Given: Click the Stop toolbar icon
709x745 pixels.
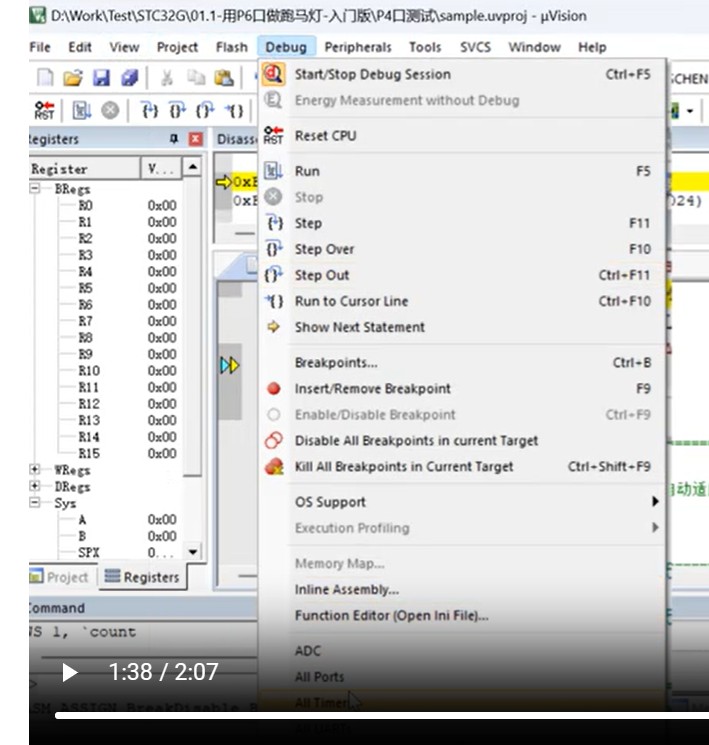Looking at the screenshot, I should [x=110, y=111].
